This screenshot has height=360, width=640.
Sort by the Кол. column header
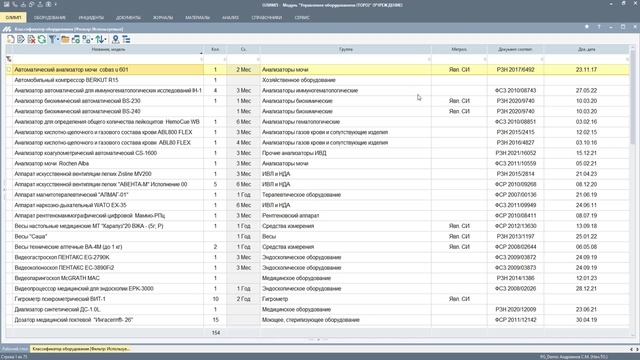coord(215,49)
